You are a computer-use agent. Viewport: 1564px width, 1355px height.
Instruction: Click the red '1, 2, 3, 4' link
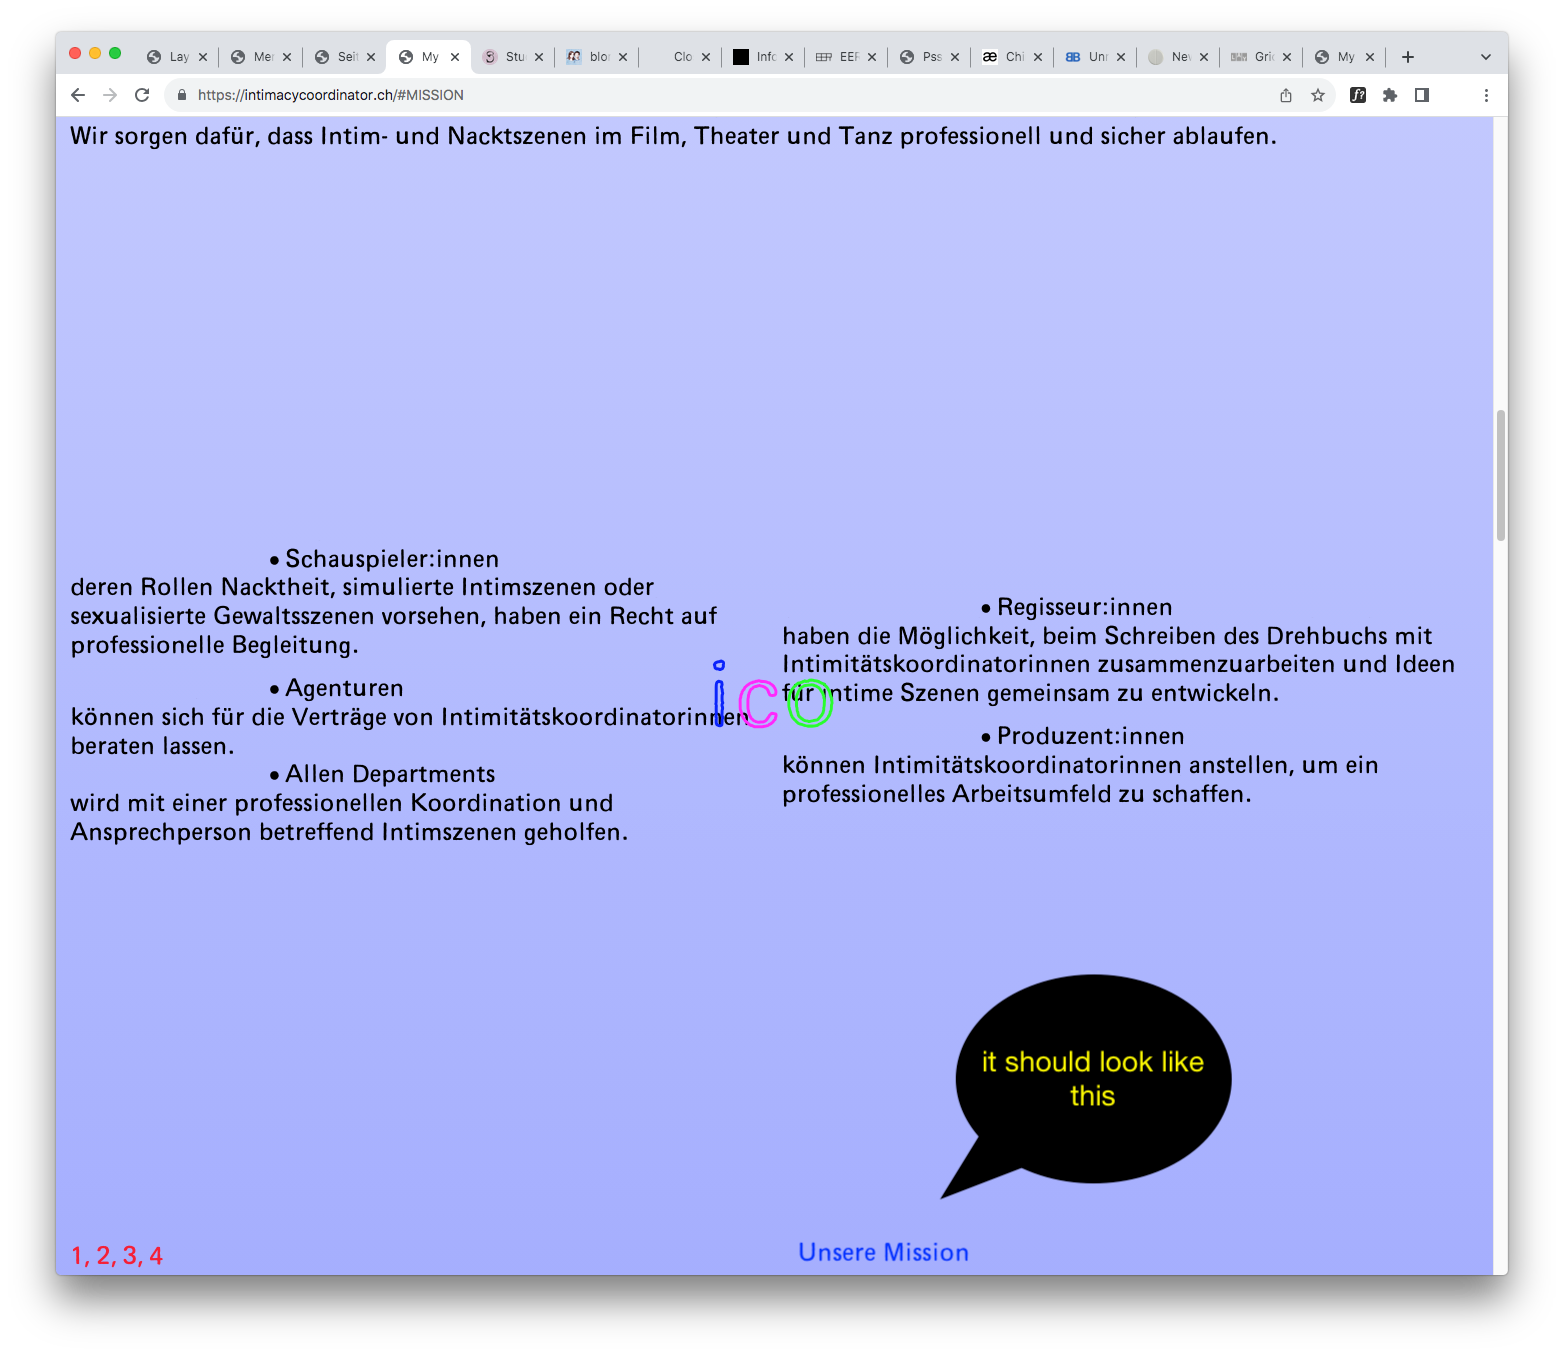(x=117, y=1256)
